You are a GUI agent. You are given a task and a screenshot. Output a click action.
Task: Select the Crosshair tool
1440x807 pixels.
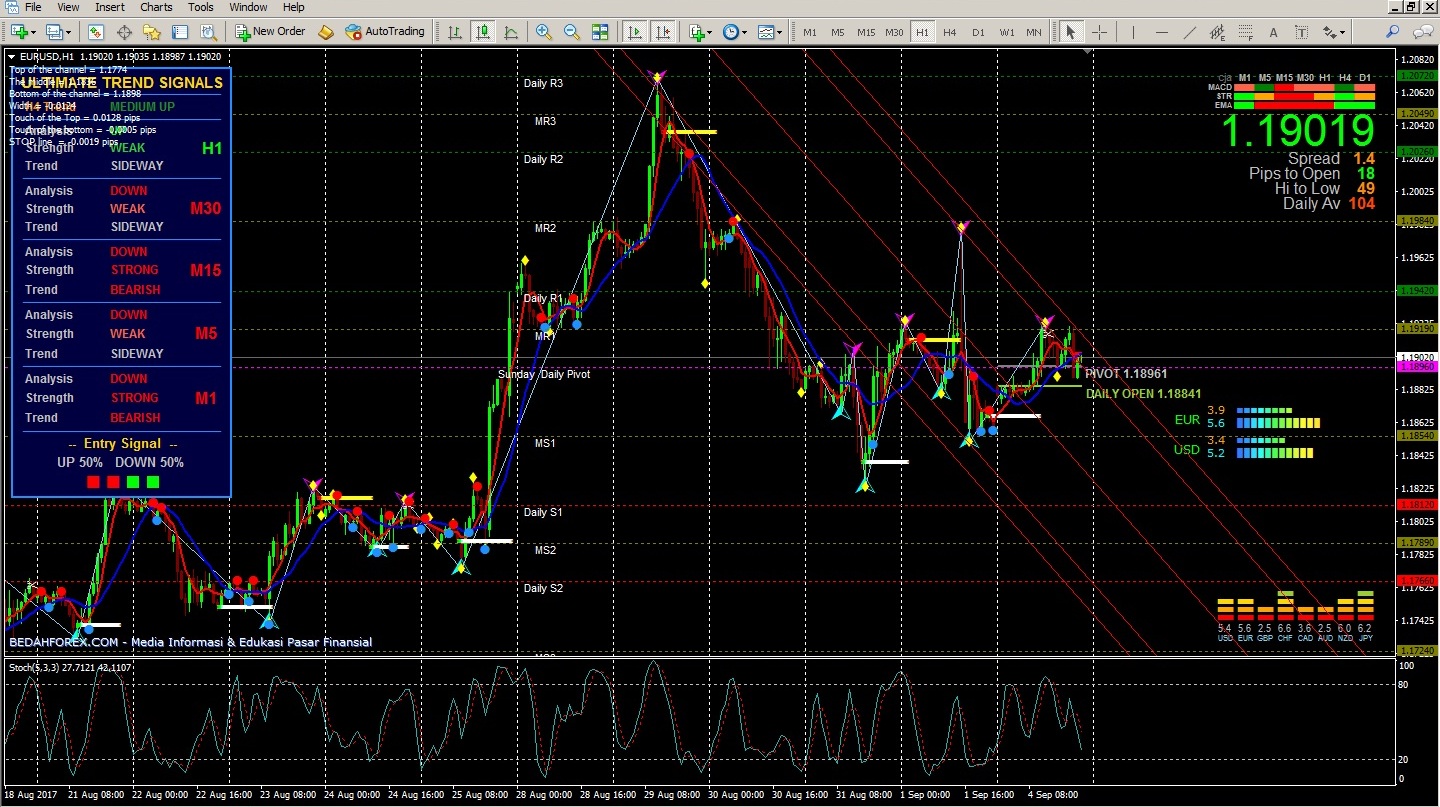[1099, 32]
